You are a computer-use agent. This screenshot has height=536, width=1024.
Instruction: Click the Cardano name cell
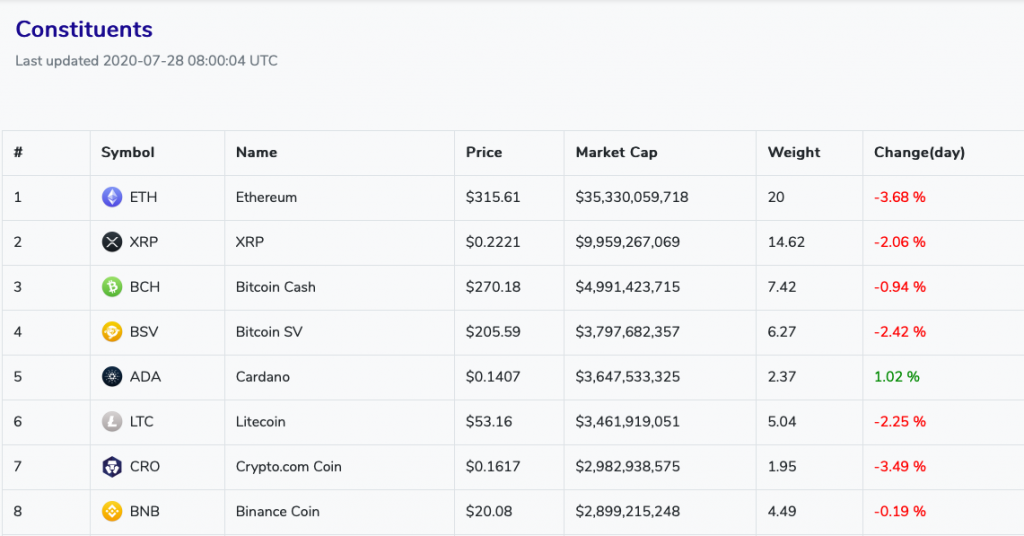pyautogui.click(x=263, y=377)
